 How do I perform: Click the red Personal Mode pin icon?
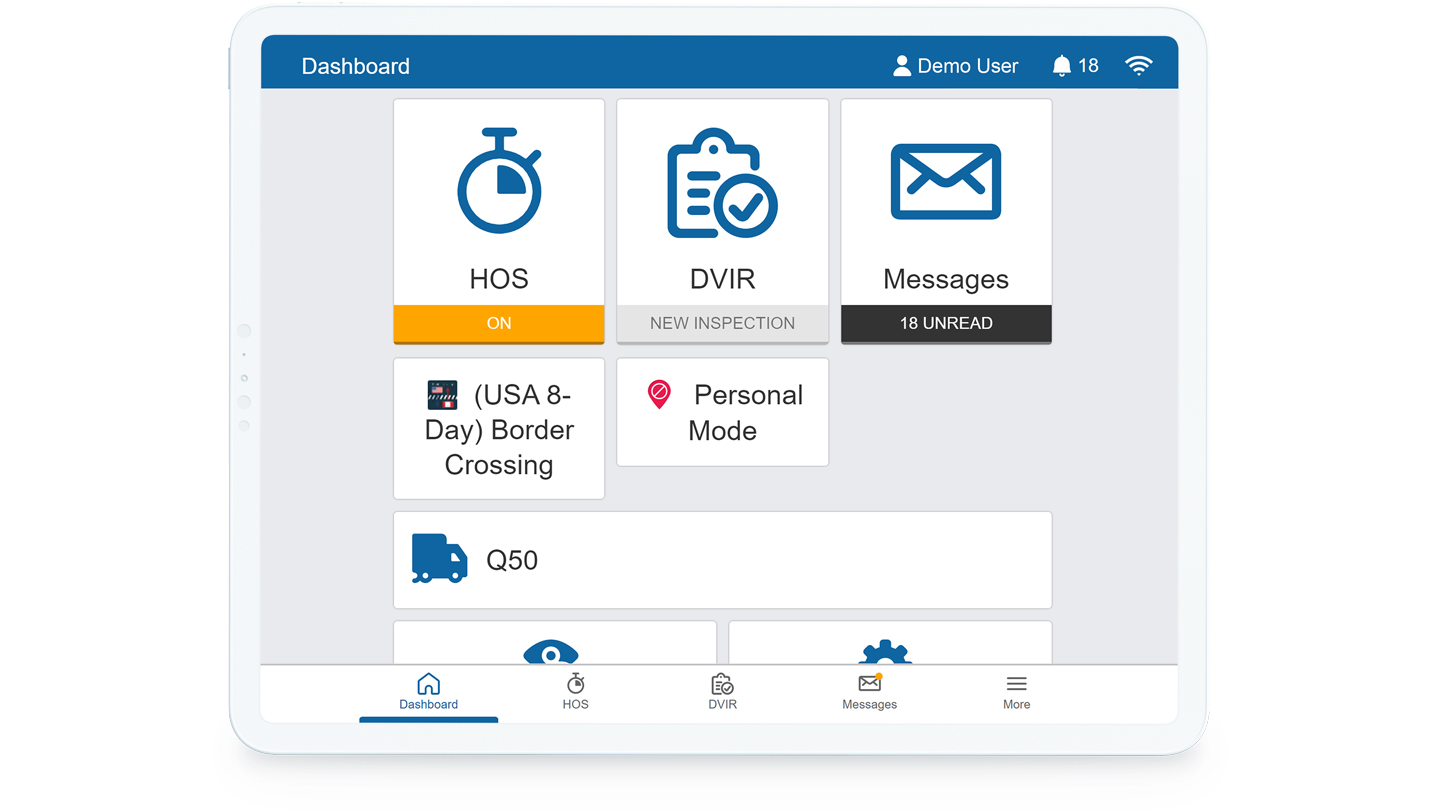[659, 394]
